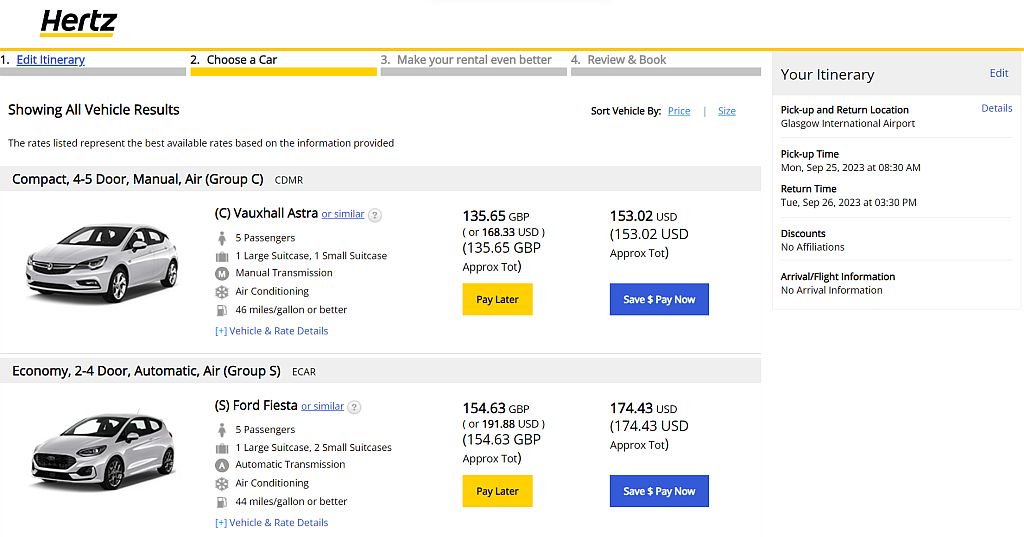
Task: Click fuel economy icon for Vauxhall Astra
Action: coord(222,310)
